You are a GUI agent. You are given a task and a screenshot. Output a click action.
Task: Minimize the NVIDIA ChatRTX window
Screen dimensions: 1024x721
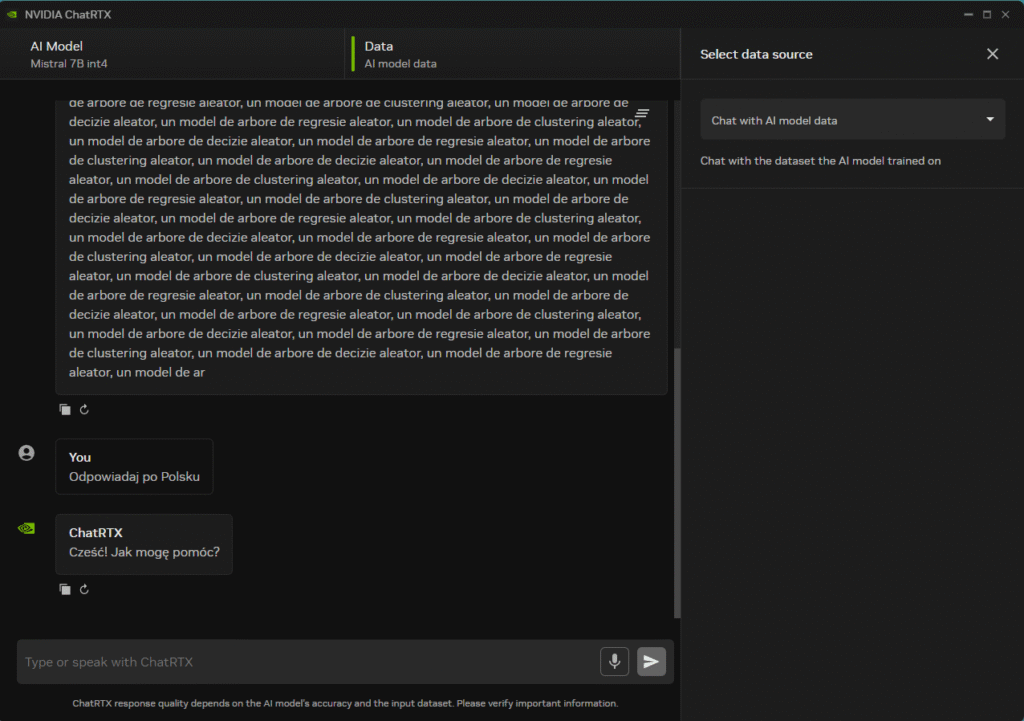[968, 14]
